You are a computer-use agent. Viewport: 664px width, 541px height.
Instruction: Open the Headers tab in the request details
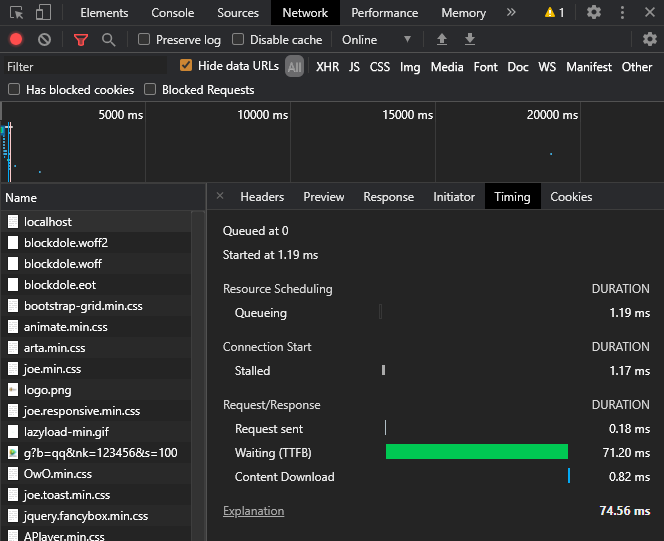point(262,197)
